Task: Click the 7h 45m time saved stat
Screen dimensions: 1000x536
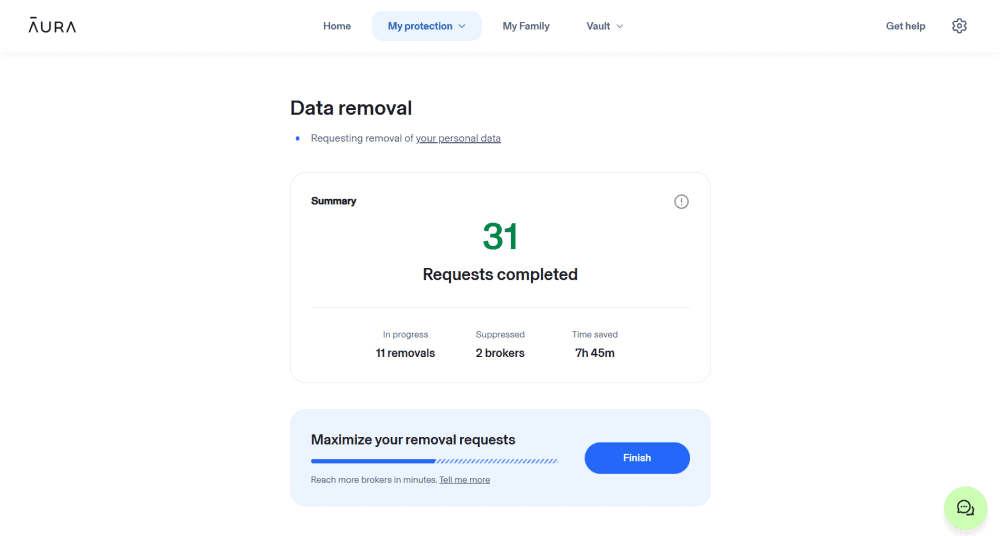Action: (594, 353)
